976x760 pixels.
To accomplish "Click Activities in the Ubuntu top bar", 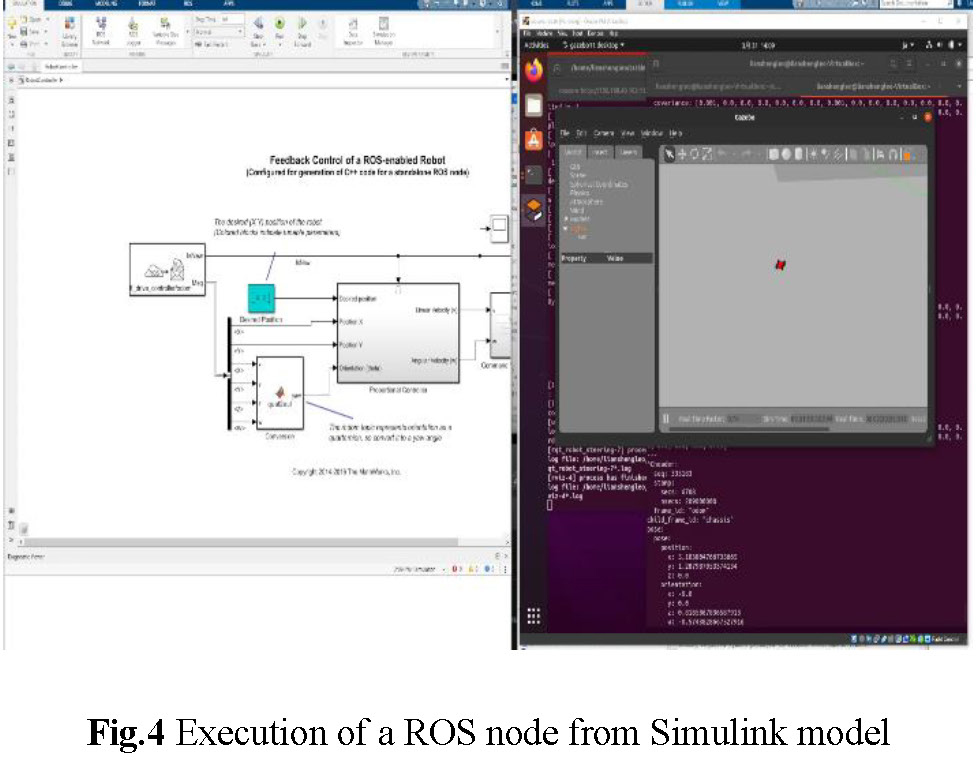I will point(537,45).
